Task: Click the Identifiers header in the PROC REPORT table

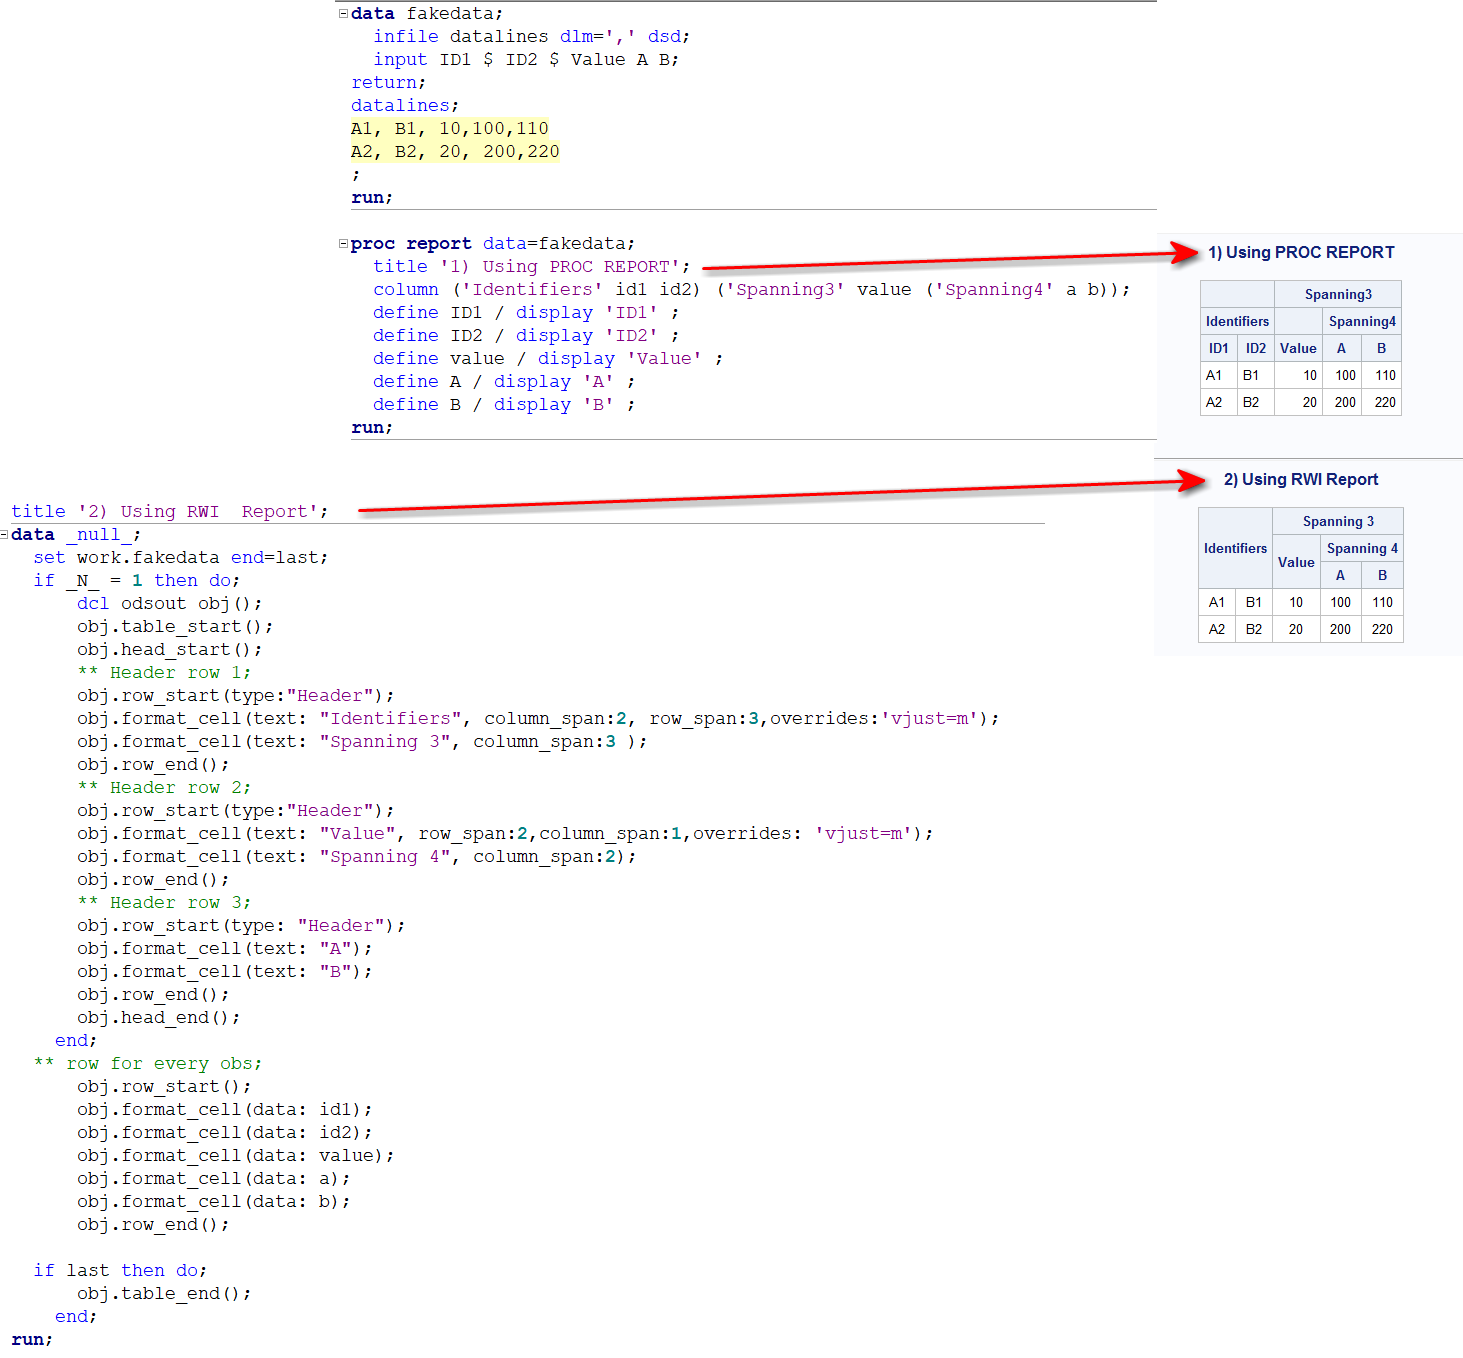Action: point(1237,321)
